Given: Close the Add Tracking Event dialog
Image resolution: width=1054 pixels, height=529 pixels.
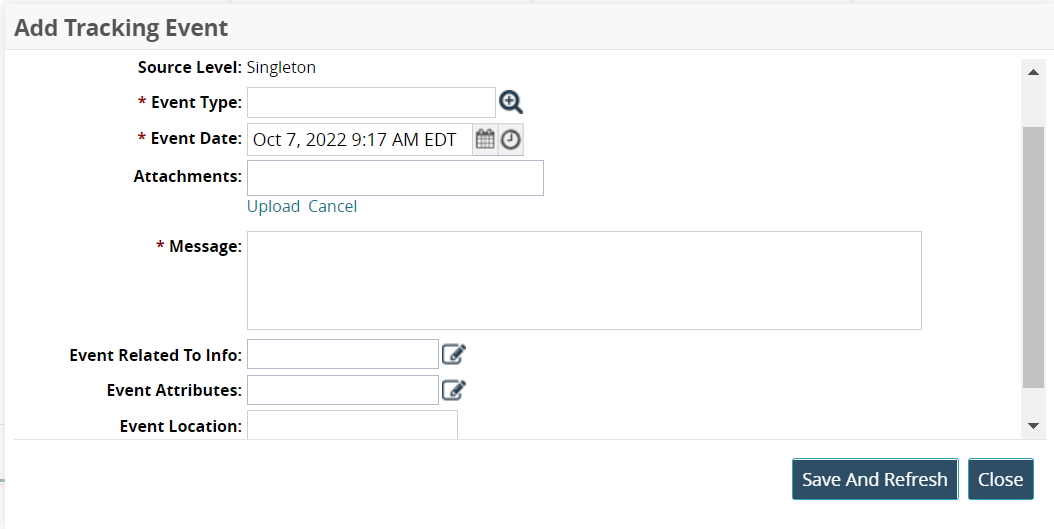Looking at the screenshot, I should pos(1000,479).
